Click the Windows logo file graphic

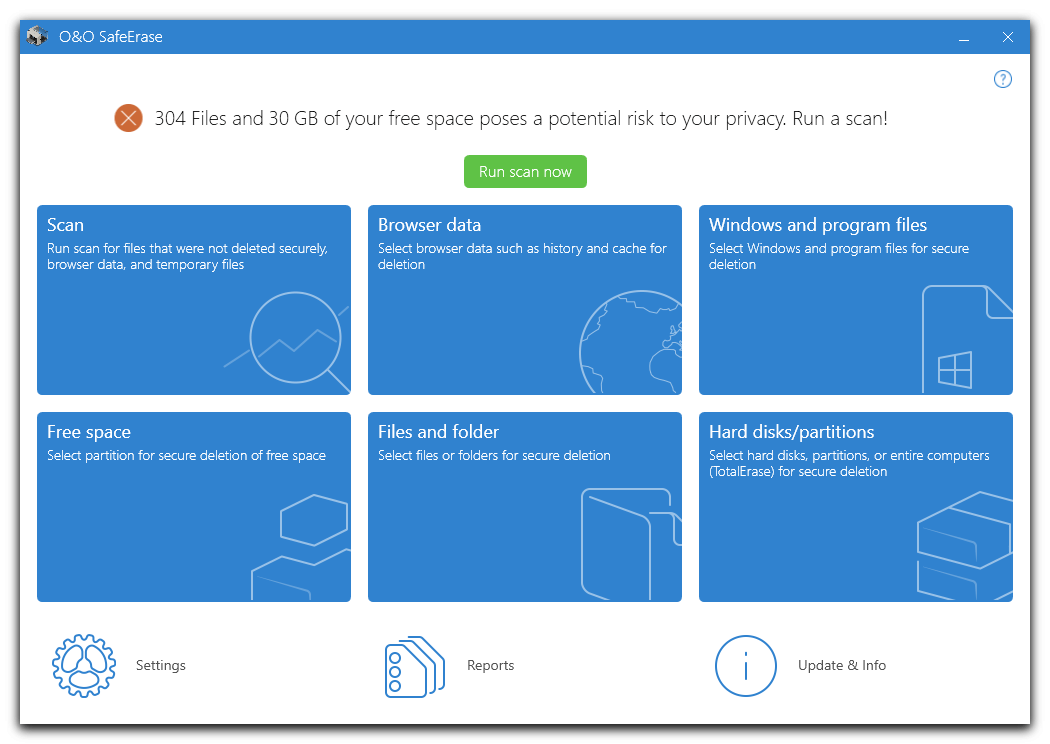[961, 342]
